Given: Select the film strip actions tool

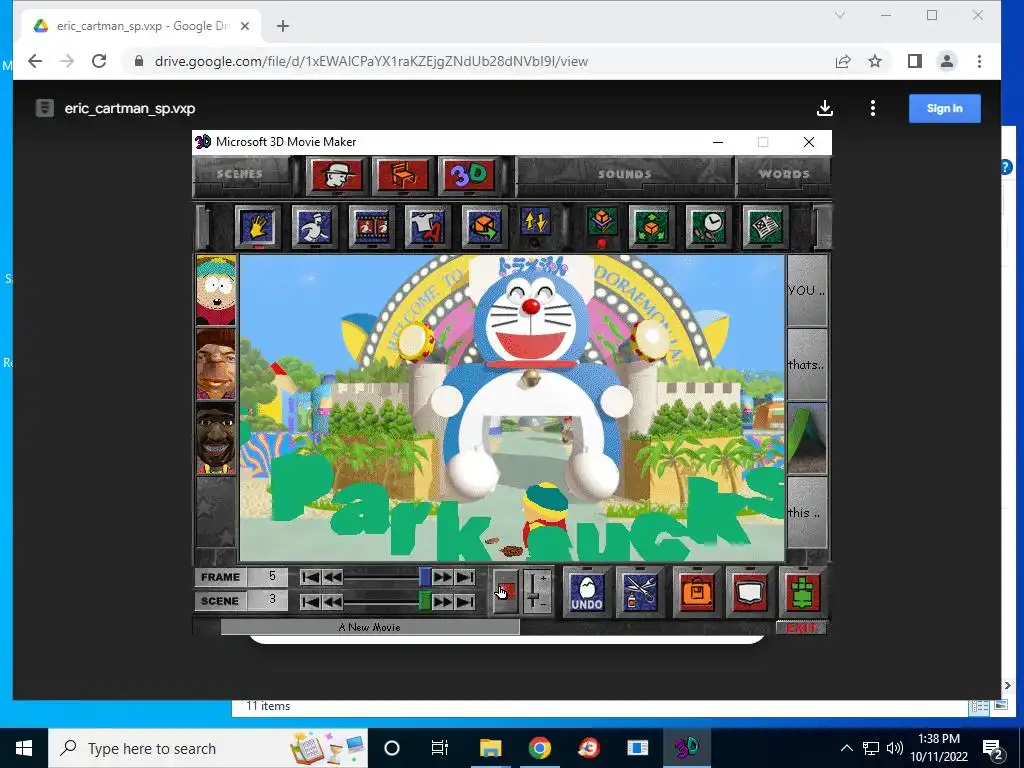Looking at the screenshot, I should [372, 227].
